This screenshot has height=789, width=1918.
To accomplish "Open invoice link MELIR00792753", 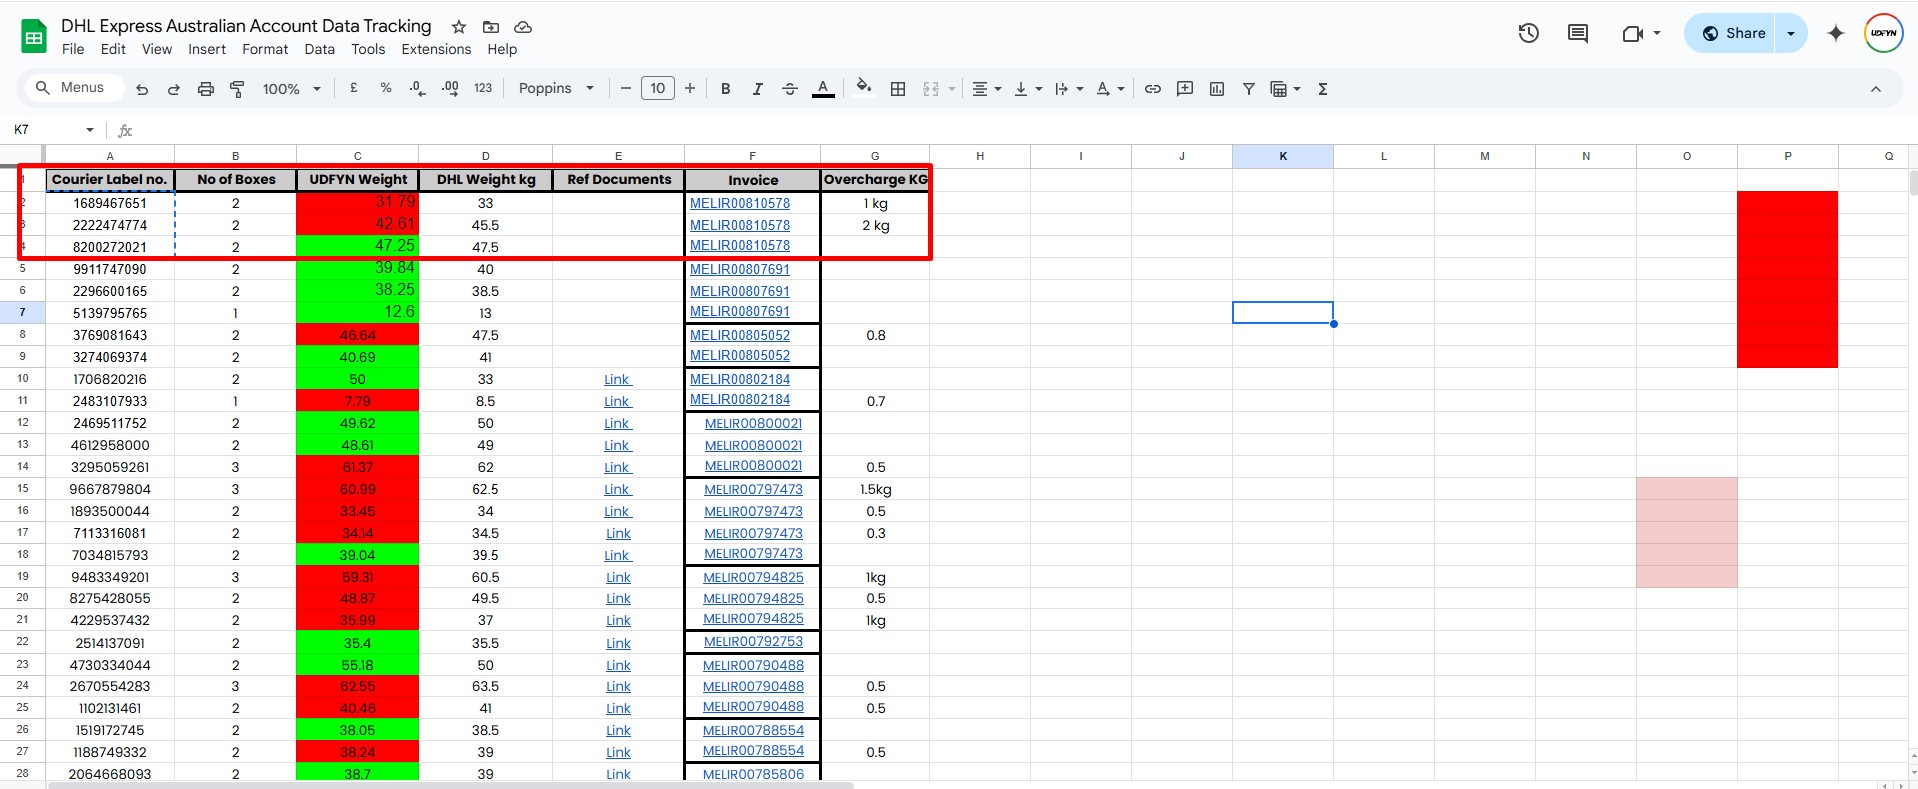I will click(x=753, y=642).
